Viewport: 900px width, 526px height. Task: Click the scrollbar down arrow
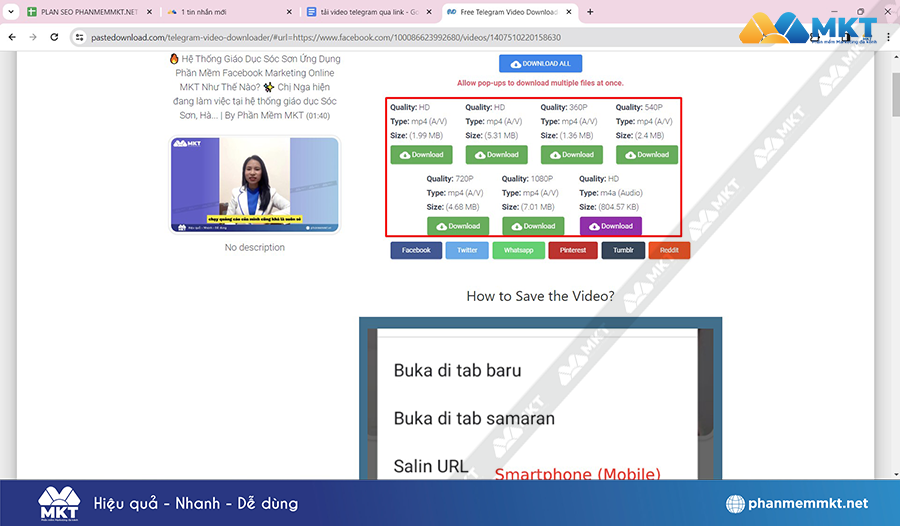(x=896, y=474)
